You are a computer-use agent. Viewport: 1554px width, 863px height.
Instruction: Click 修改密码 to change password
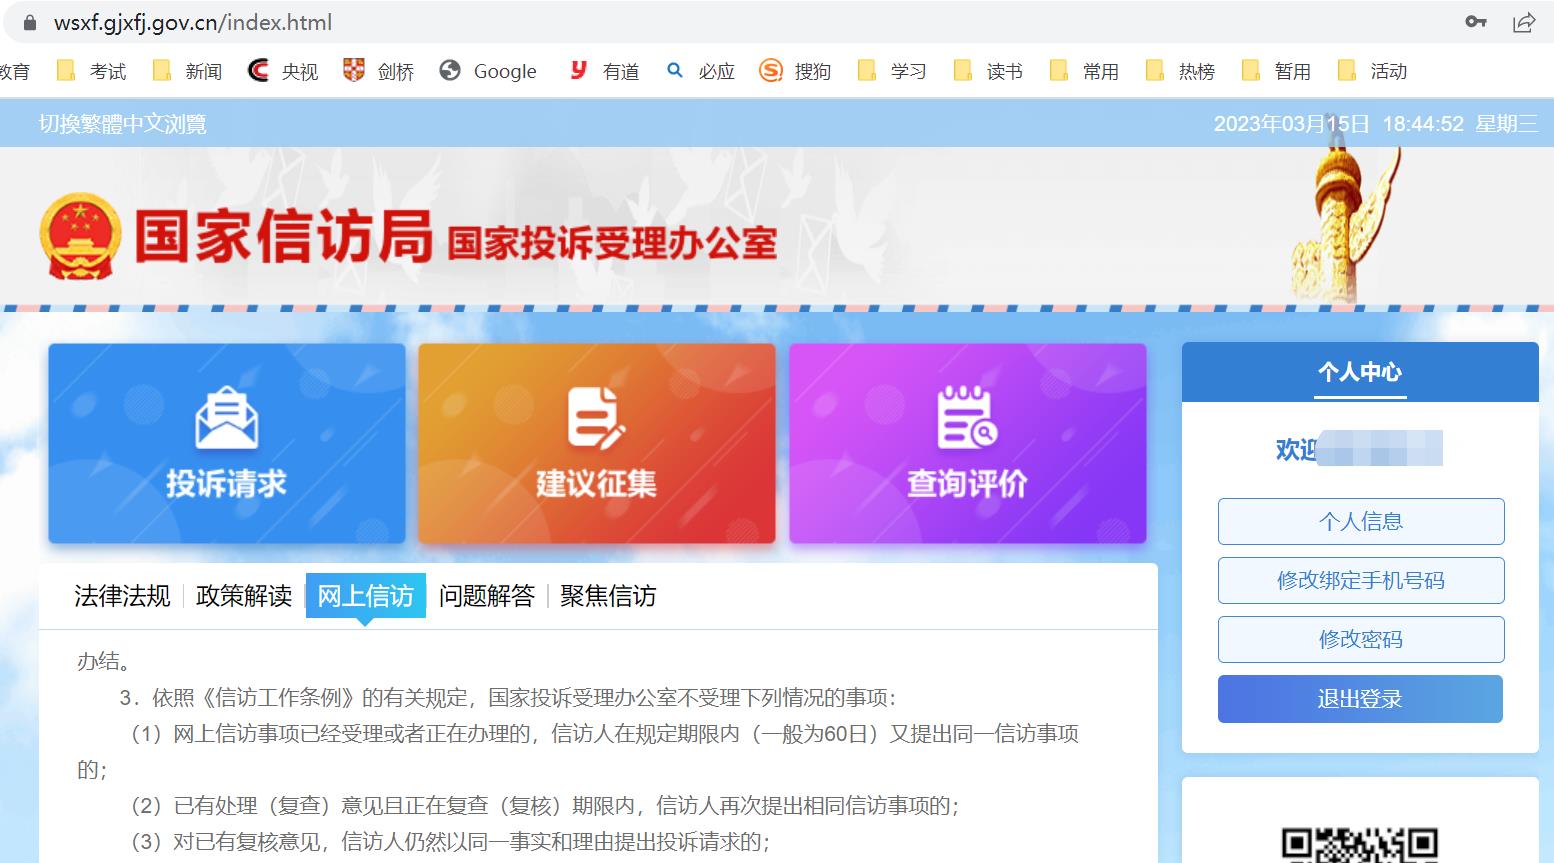(1361, 639)
